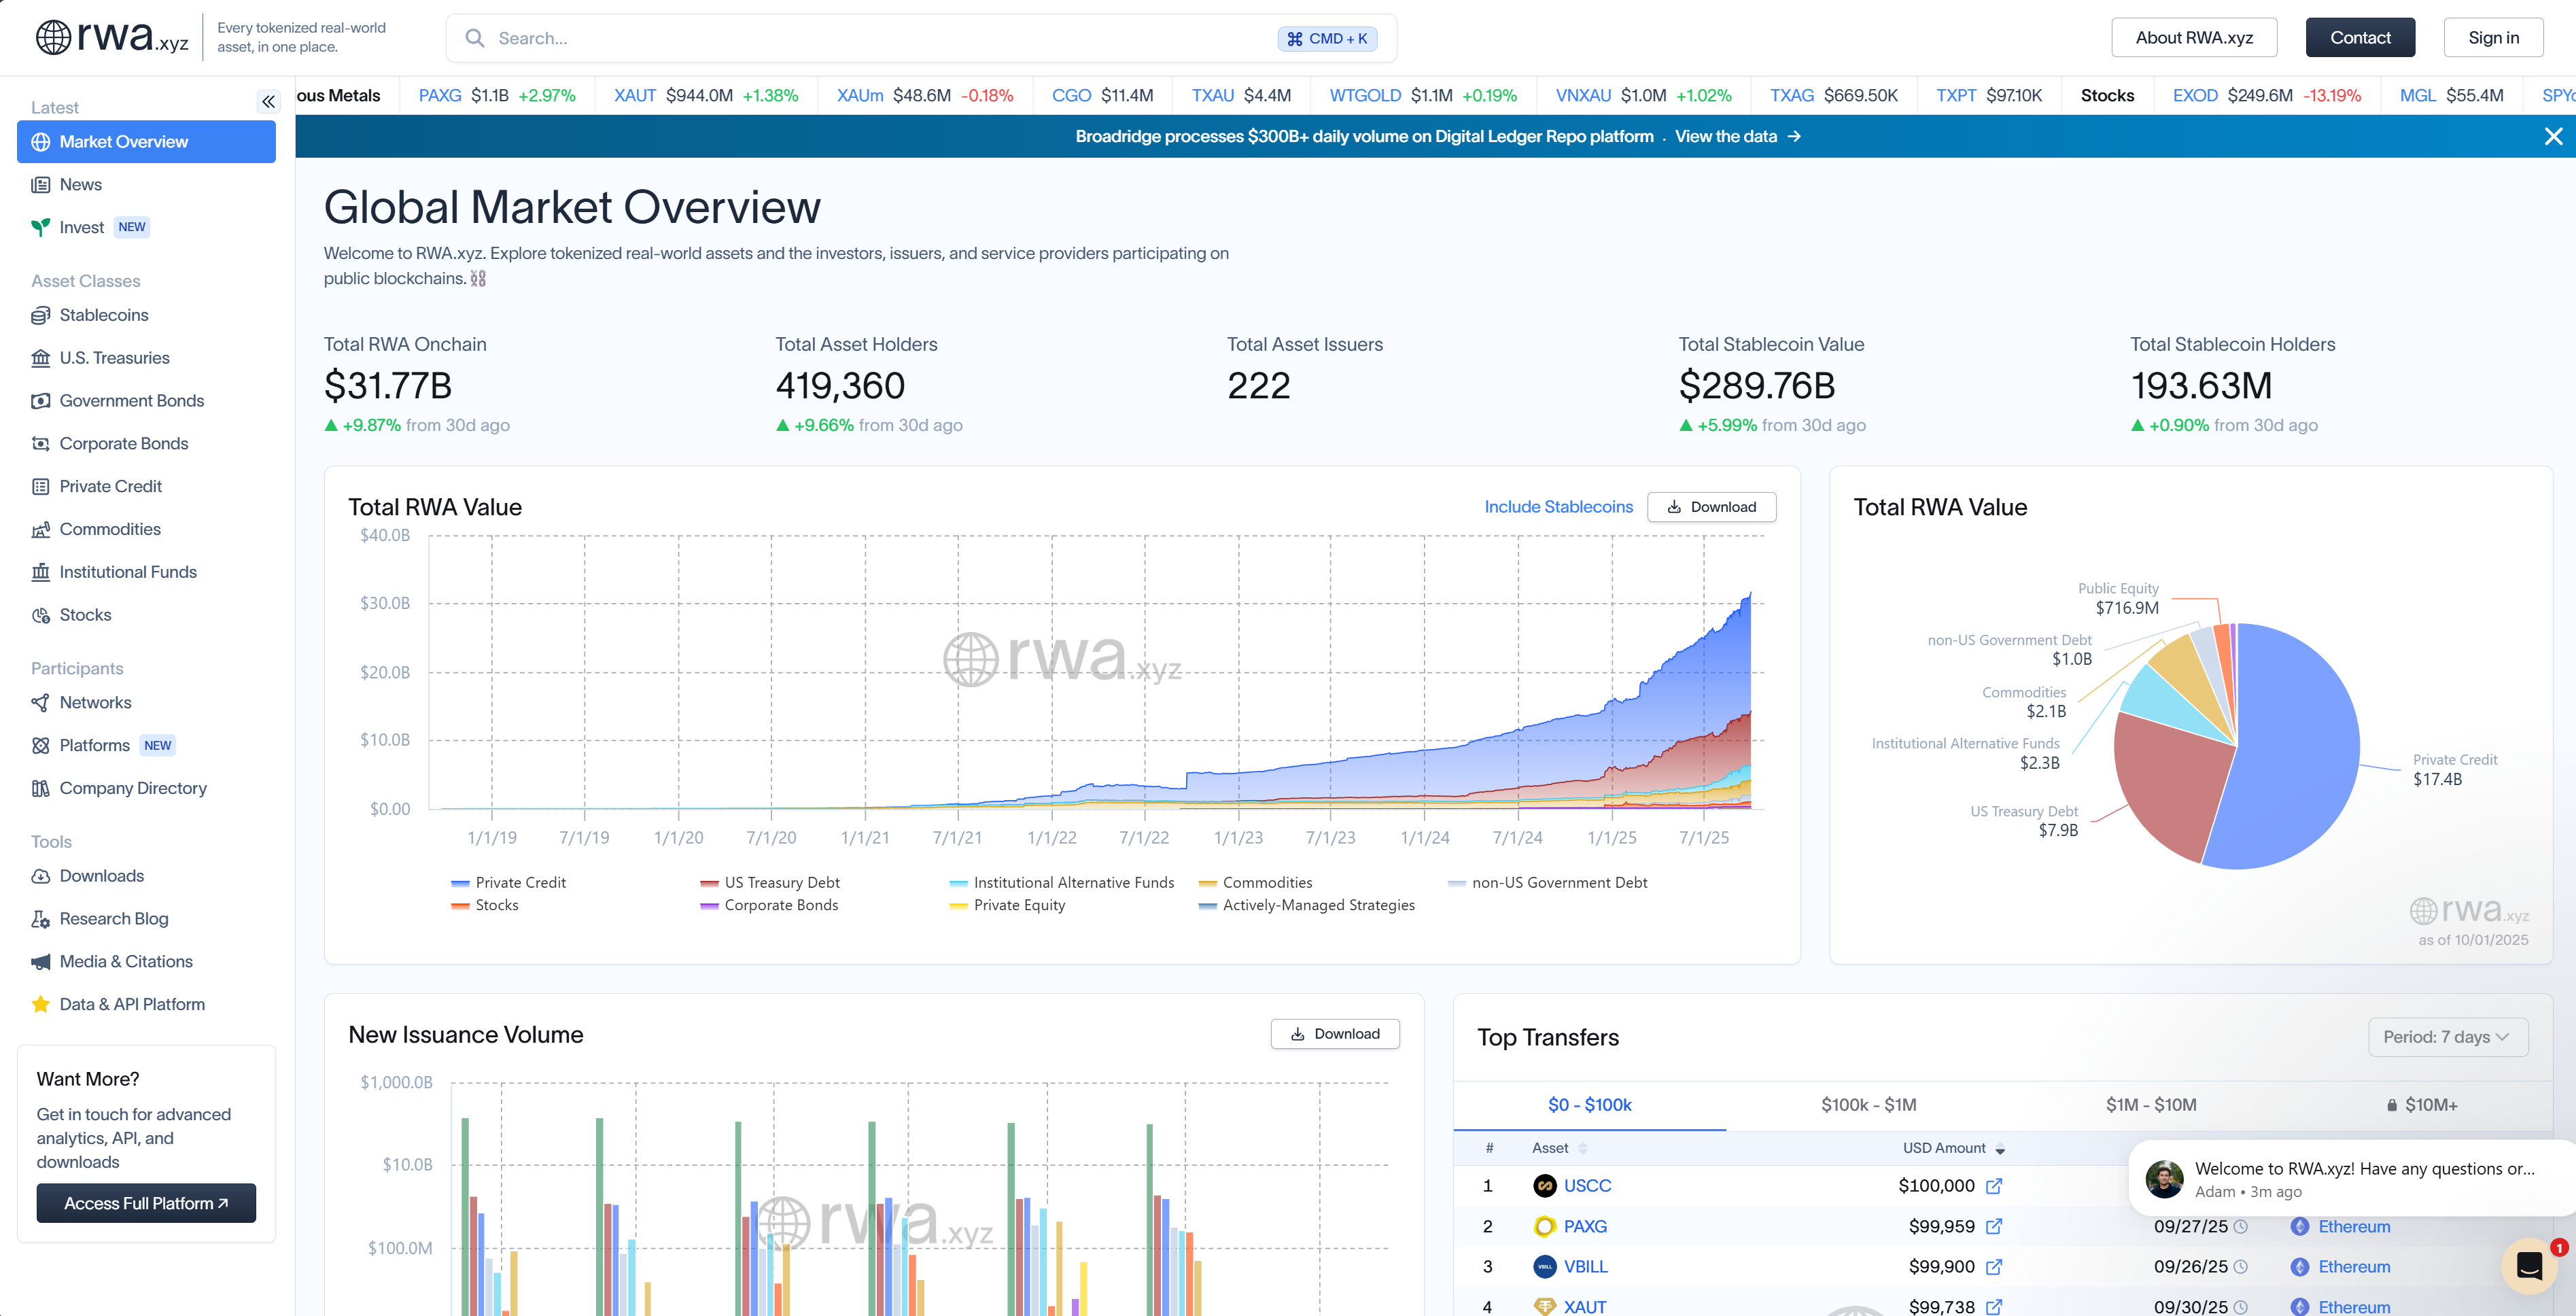Click the Stablecoins coins icon in sidebar
The height and width of the screenshot is (1316, 2576).
pyautogui.click(x=40, y=315)
